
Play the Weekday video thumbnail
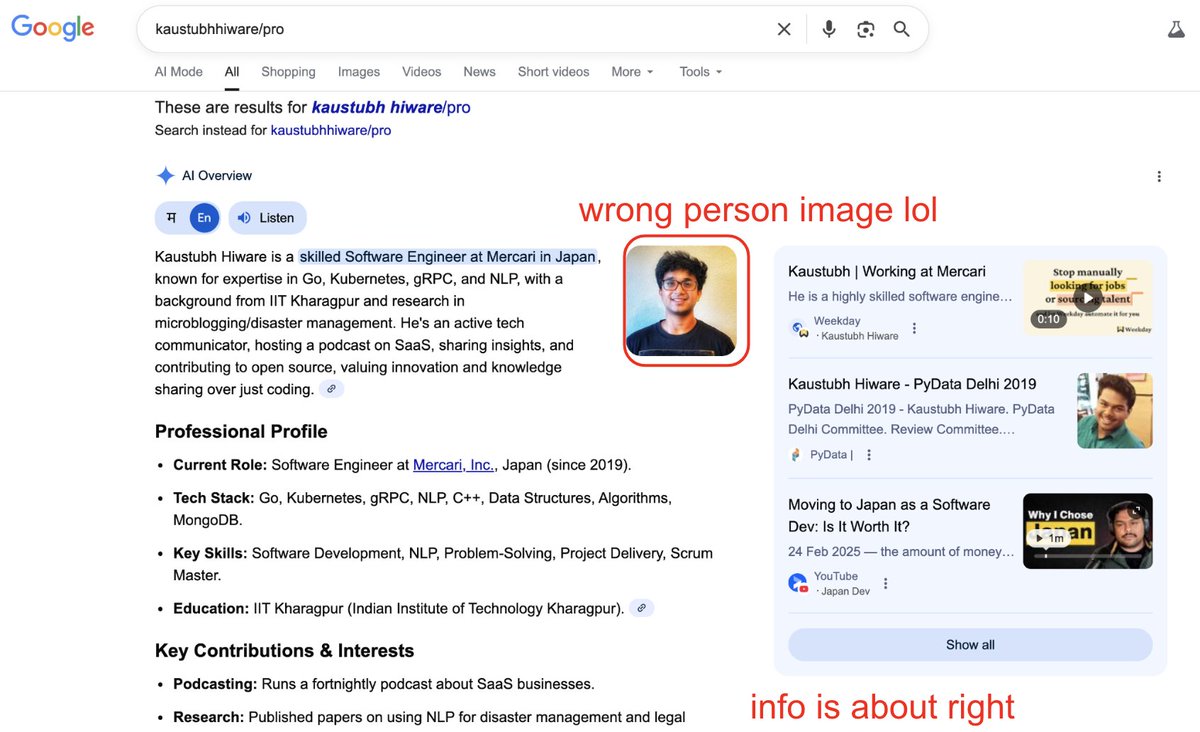pos(1087,297)
